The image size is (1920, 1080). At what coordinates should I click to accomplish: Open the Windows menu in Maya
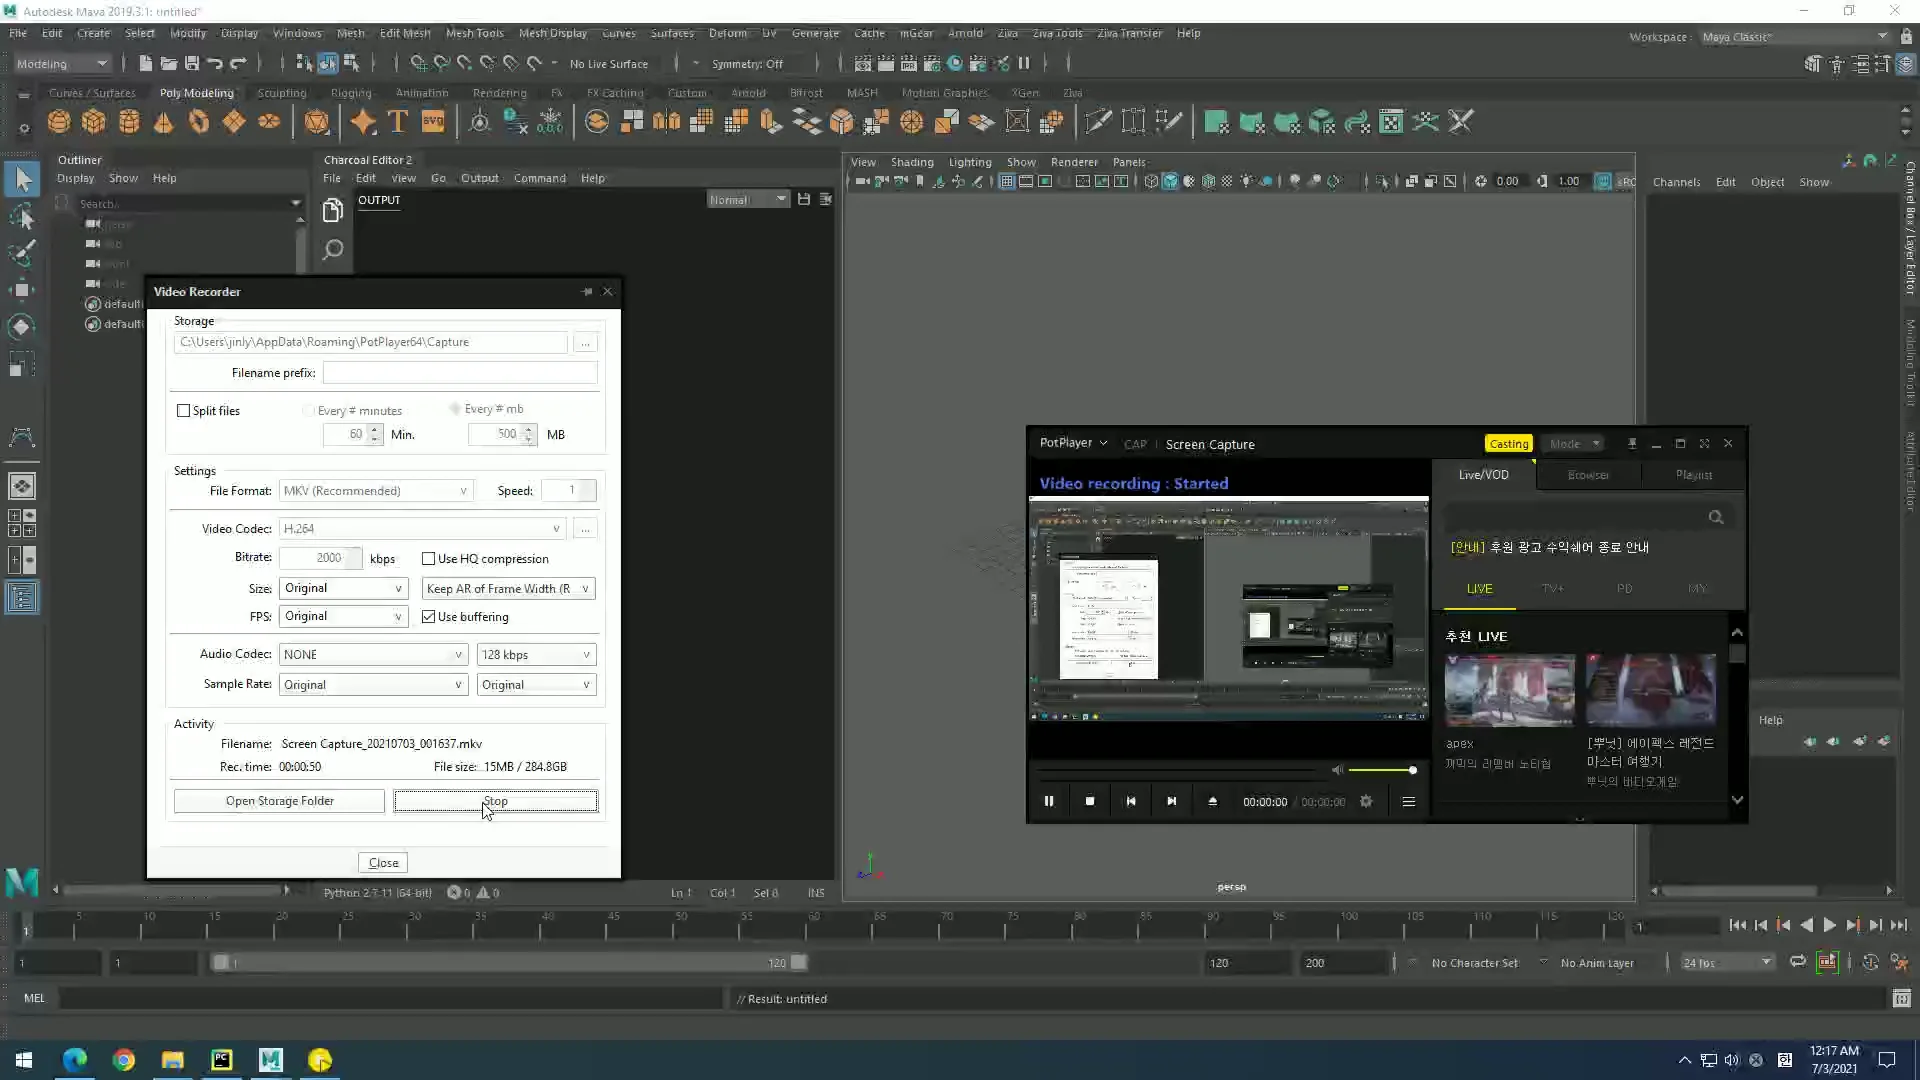(x=297, y=33)
